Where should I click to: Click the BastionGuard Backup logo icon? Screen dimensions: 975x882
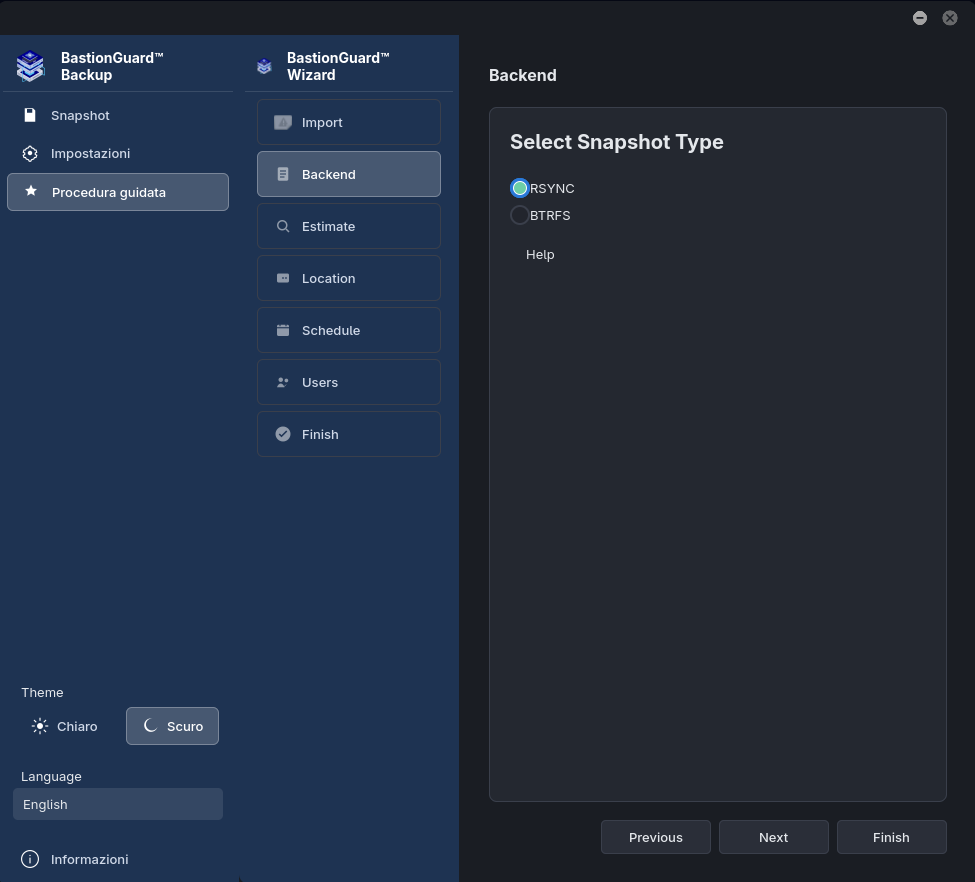click(x=30, y=66)
